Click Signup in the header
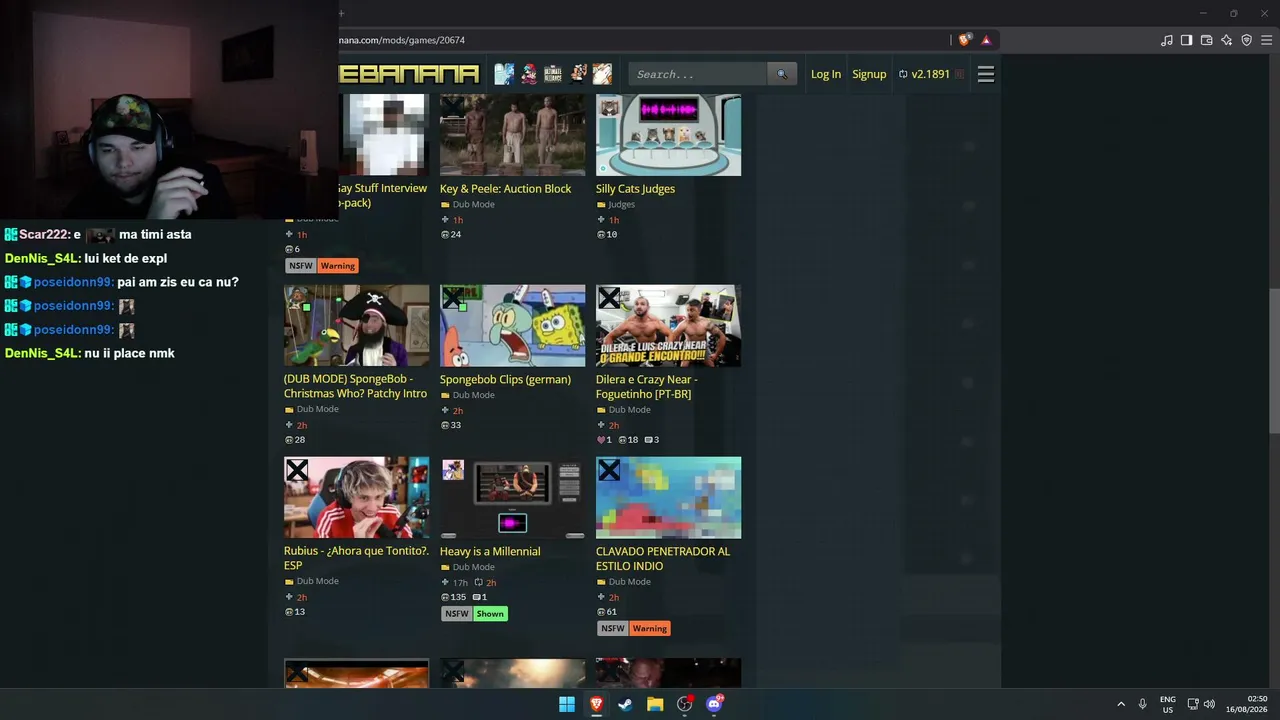 click(869, 74)
